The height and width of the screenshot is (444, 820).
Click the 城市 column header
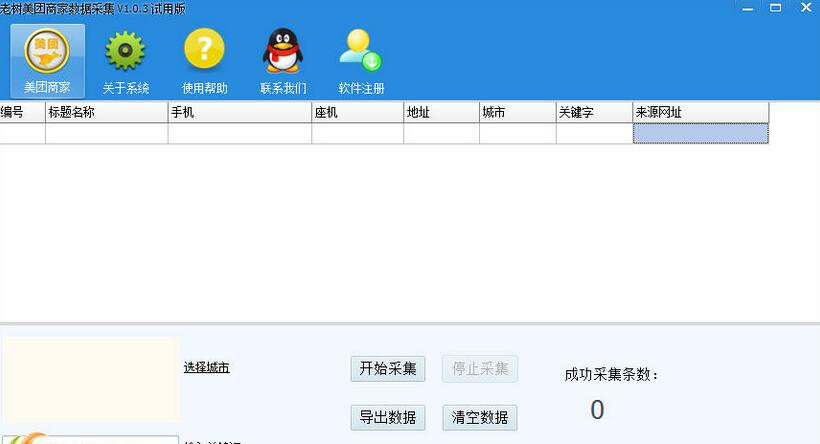(x=518, y=112)
